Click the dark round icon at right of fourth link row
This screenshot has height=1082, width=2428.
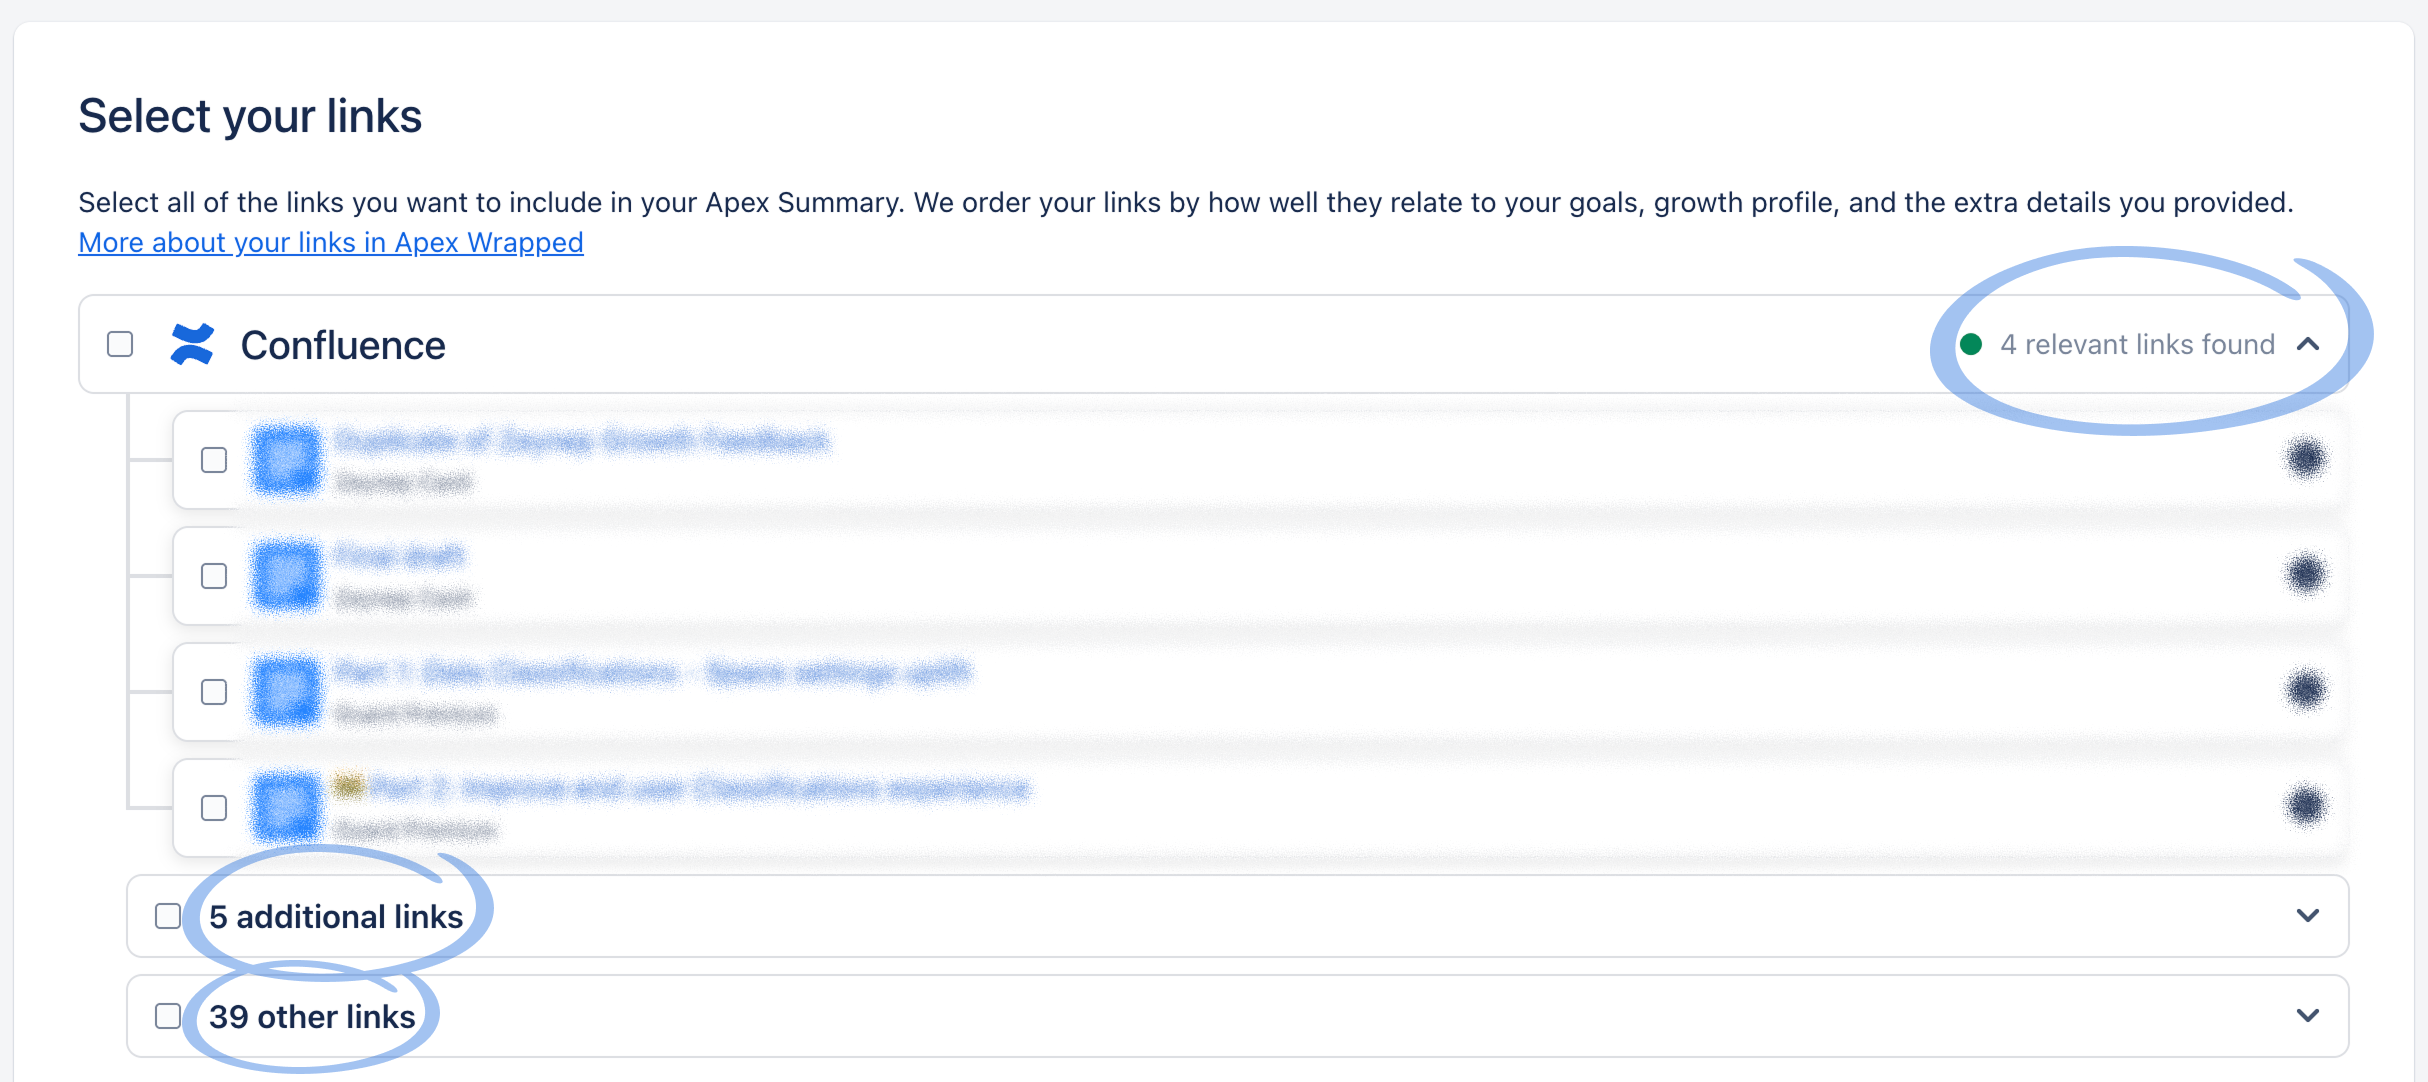pyautogui.click(x=2306, y=806)
